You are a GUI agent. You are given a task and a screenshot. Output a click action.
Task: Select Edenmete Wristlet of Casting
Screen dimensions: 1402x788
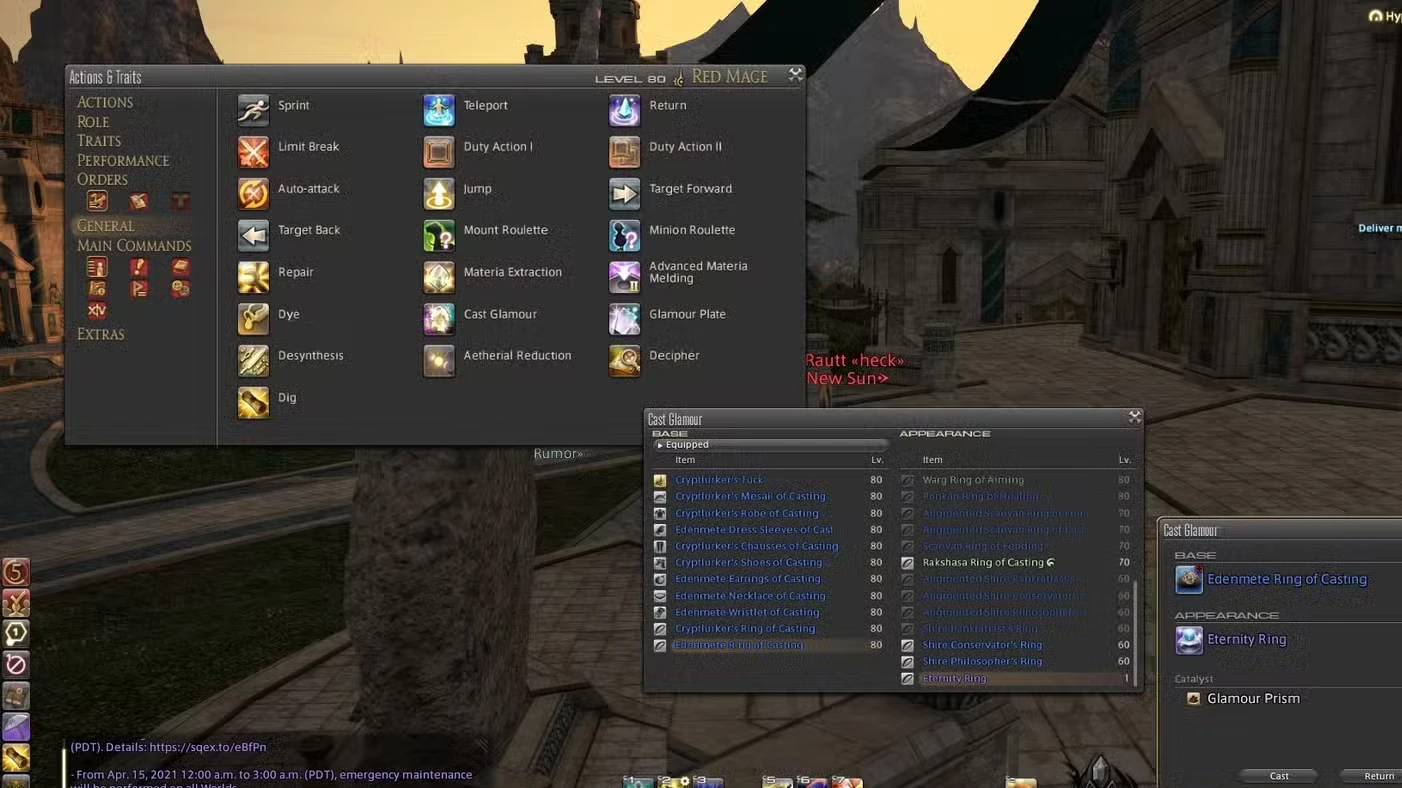(769, 612)
